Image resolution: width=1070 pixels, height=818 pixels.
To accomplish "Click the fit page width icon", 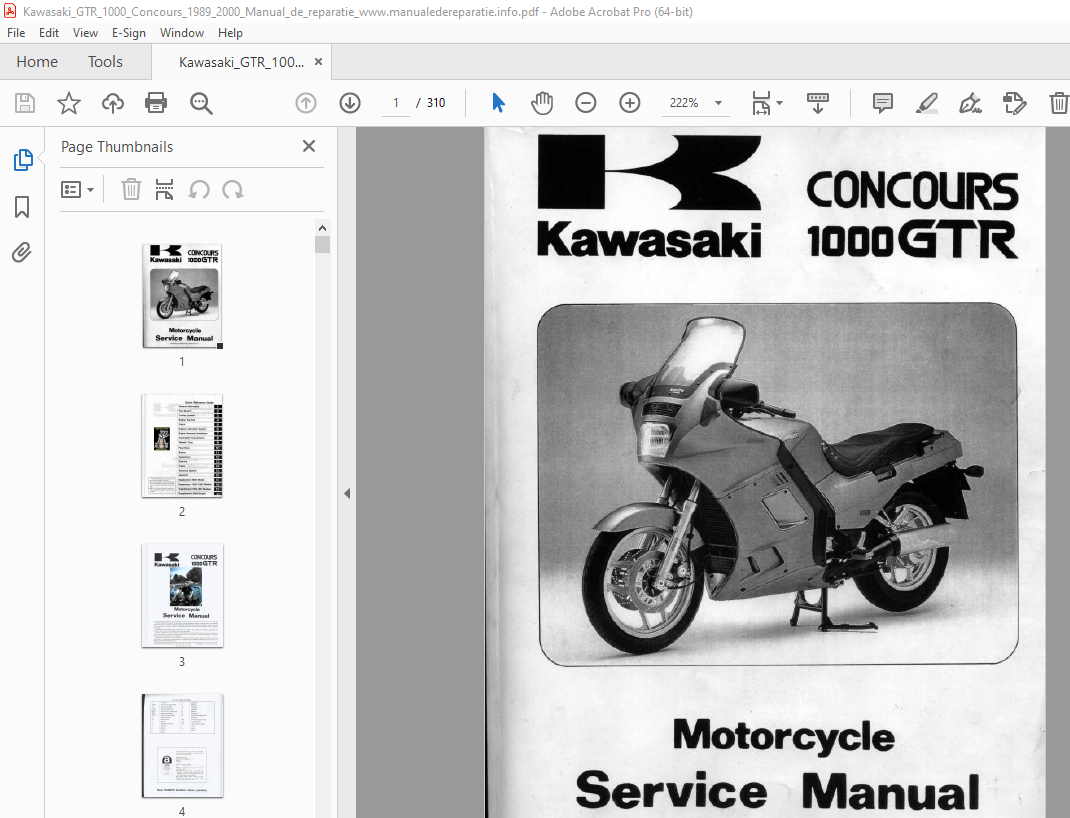I will pos(761,103).
